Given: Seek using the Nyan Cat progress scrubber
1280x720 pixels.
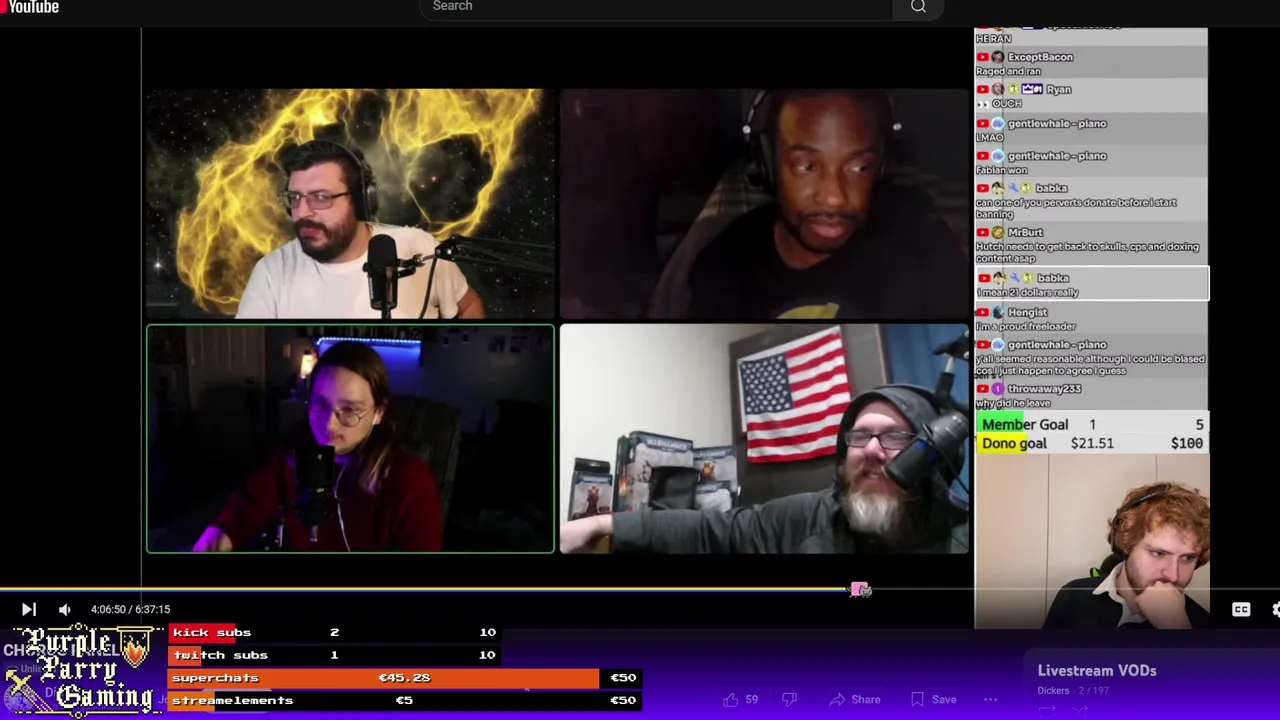Looking at the screenshot, I should click(860, 590).
